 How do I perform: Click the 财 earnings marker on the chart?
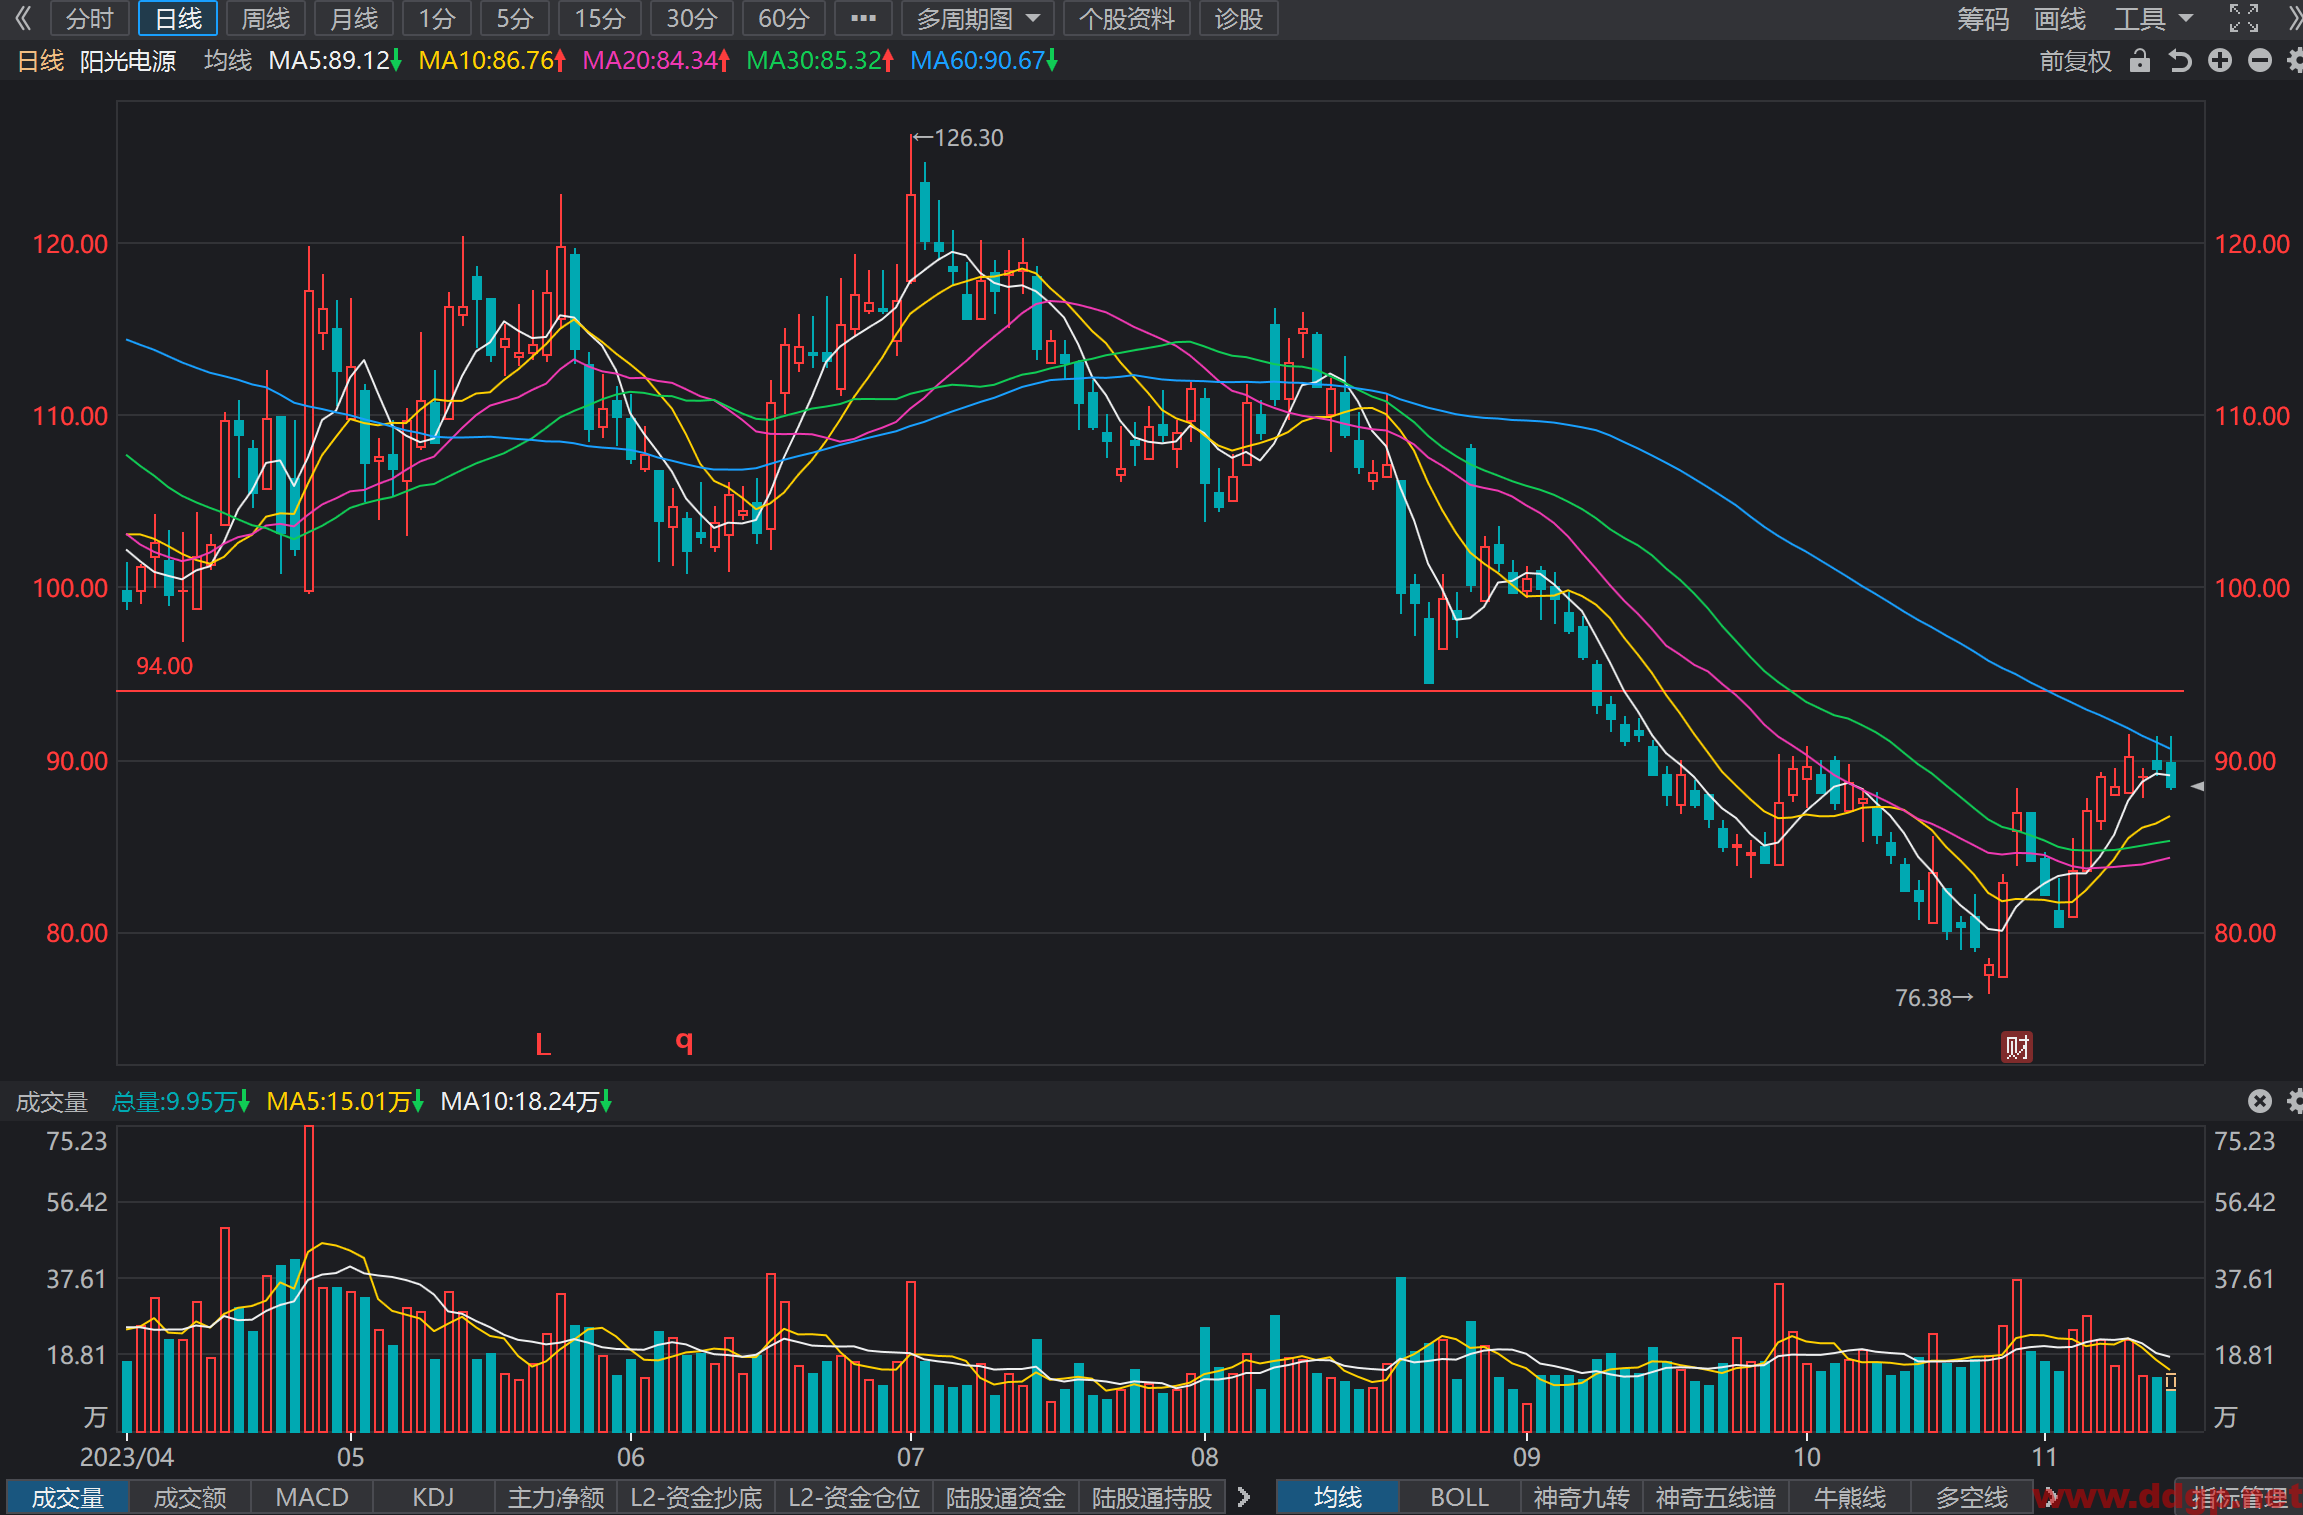click(x=2017, y=1047)
